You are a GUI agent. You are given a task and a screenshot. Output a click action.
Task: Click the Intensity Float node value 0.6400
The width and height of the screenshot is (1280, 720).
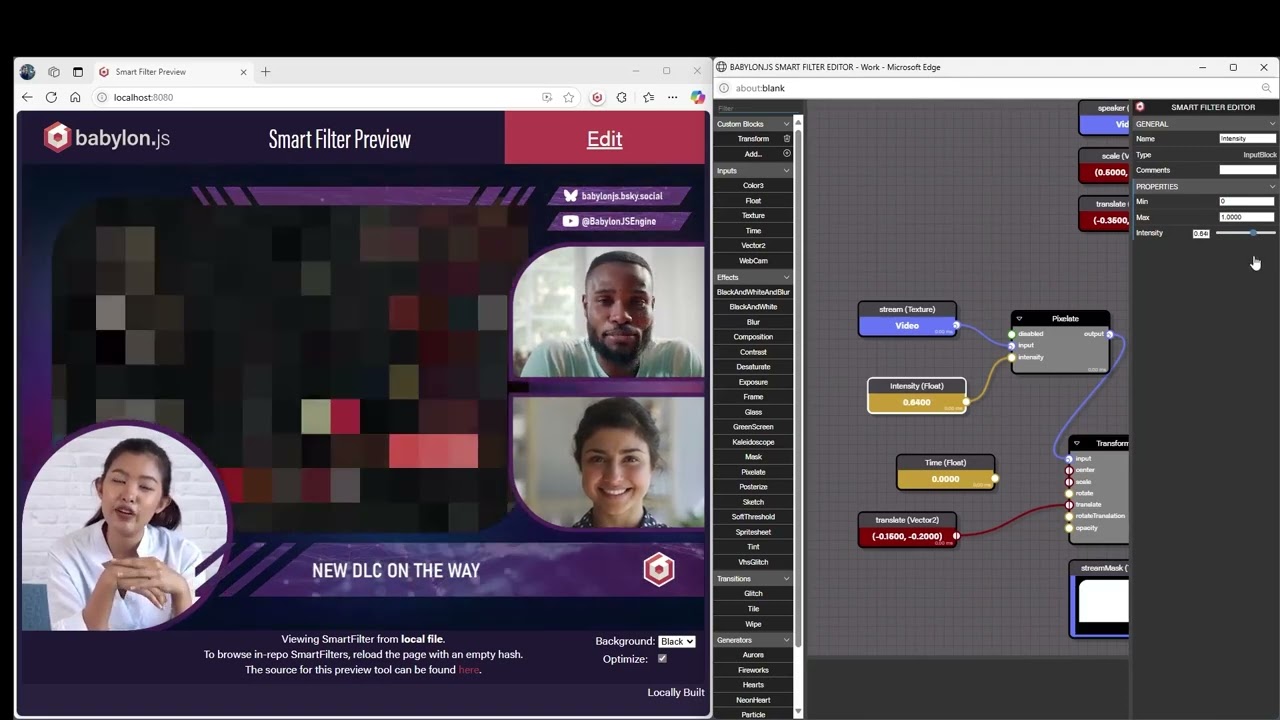click(917, 403)
